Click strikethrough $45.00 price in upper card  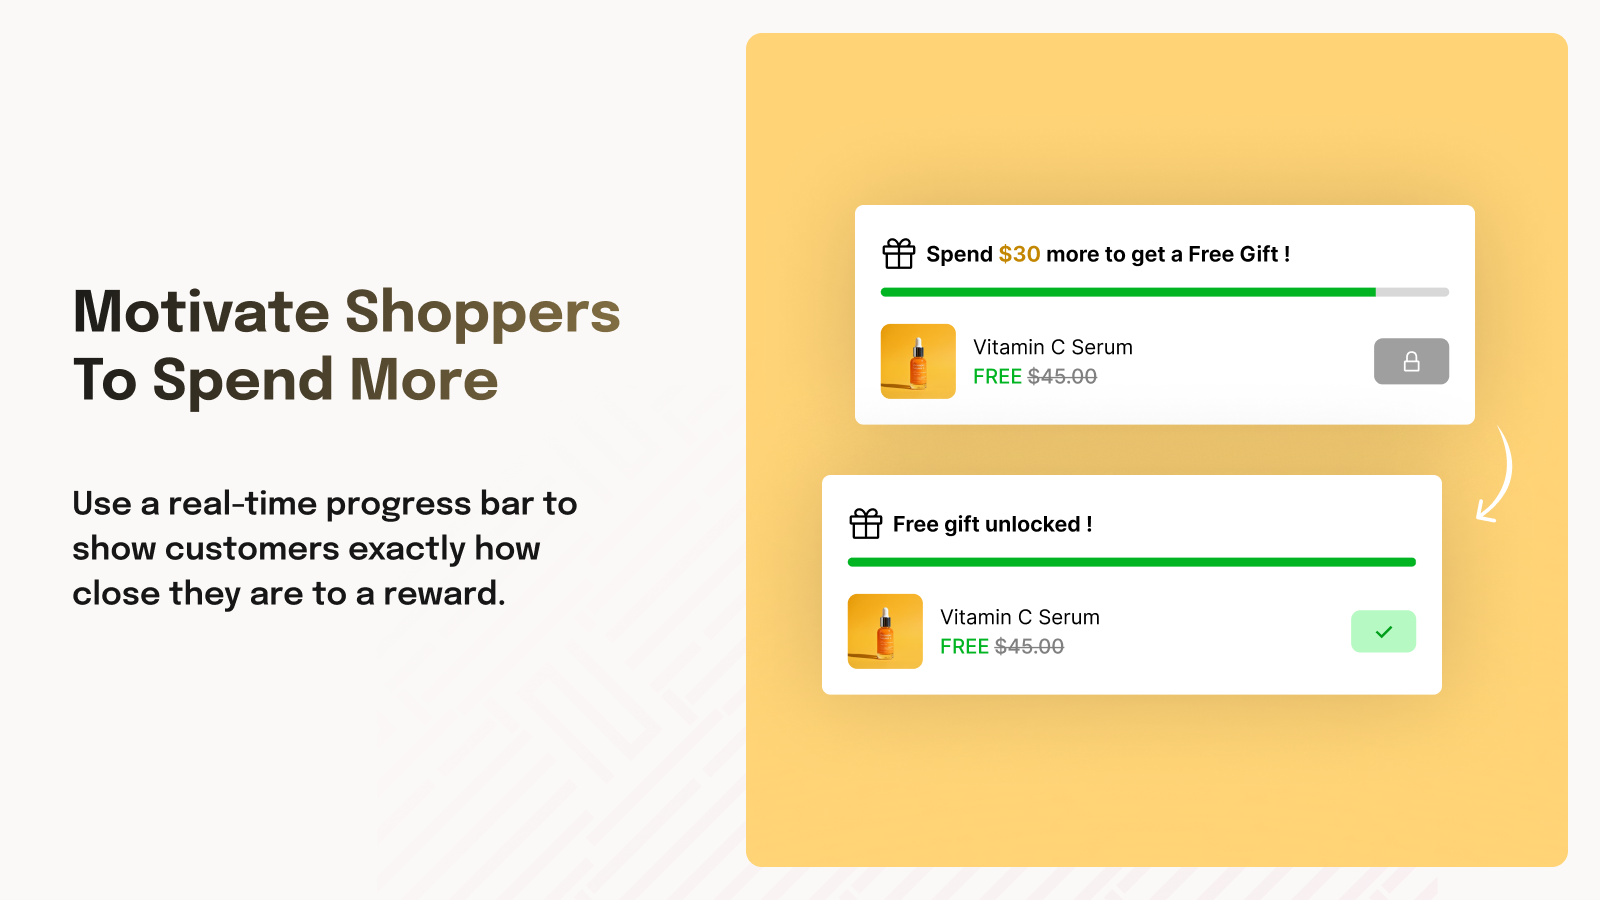click(x=1062, y=376)
